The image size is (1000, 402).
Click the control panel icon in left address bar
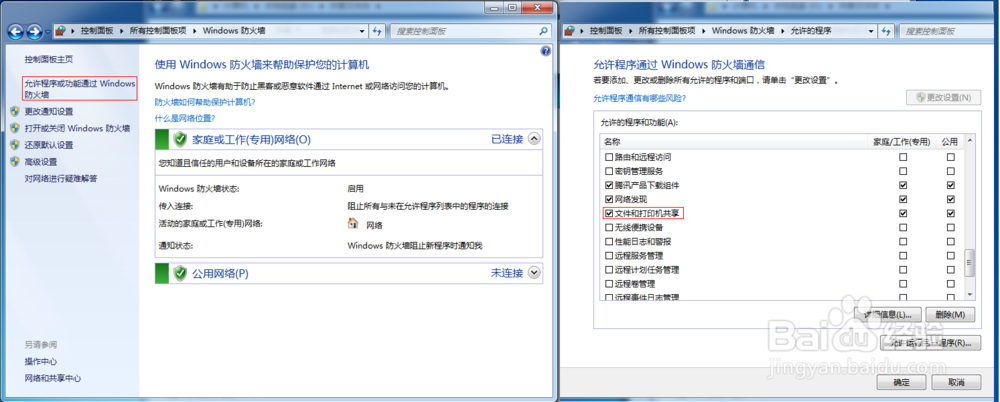61,31
